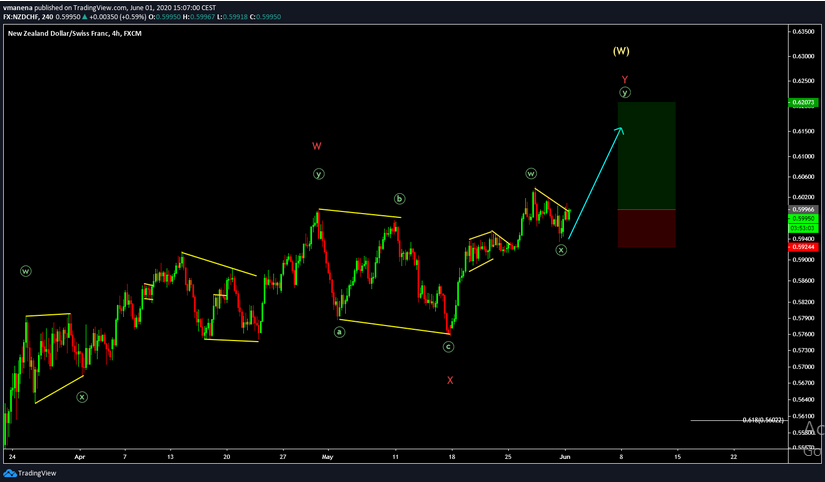Click the circled a wave label
Screen dimensions: 825x482
(x=339, y=332)
